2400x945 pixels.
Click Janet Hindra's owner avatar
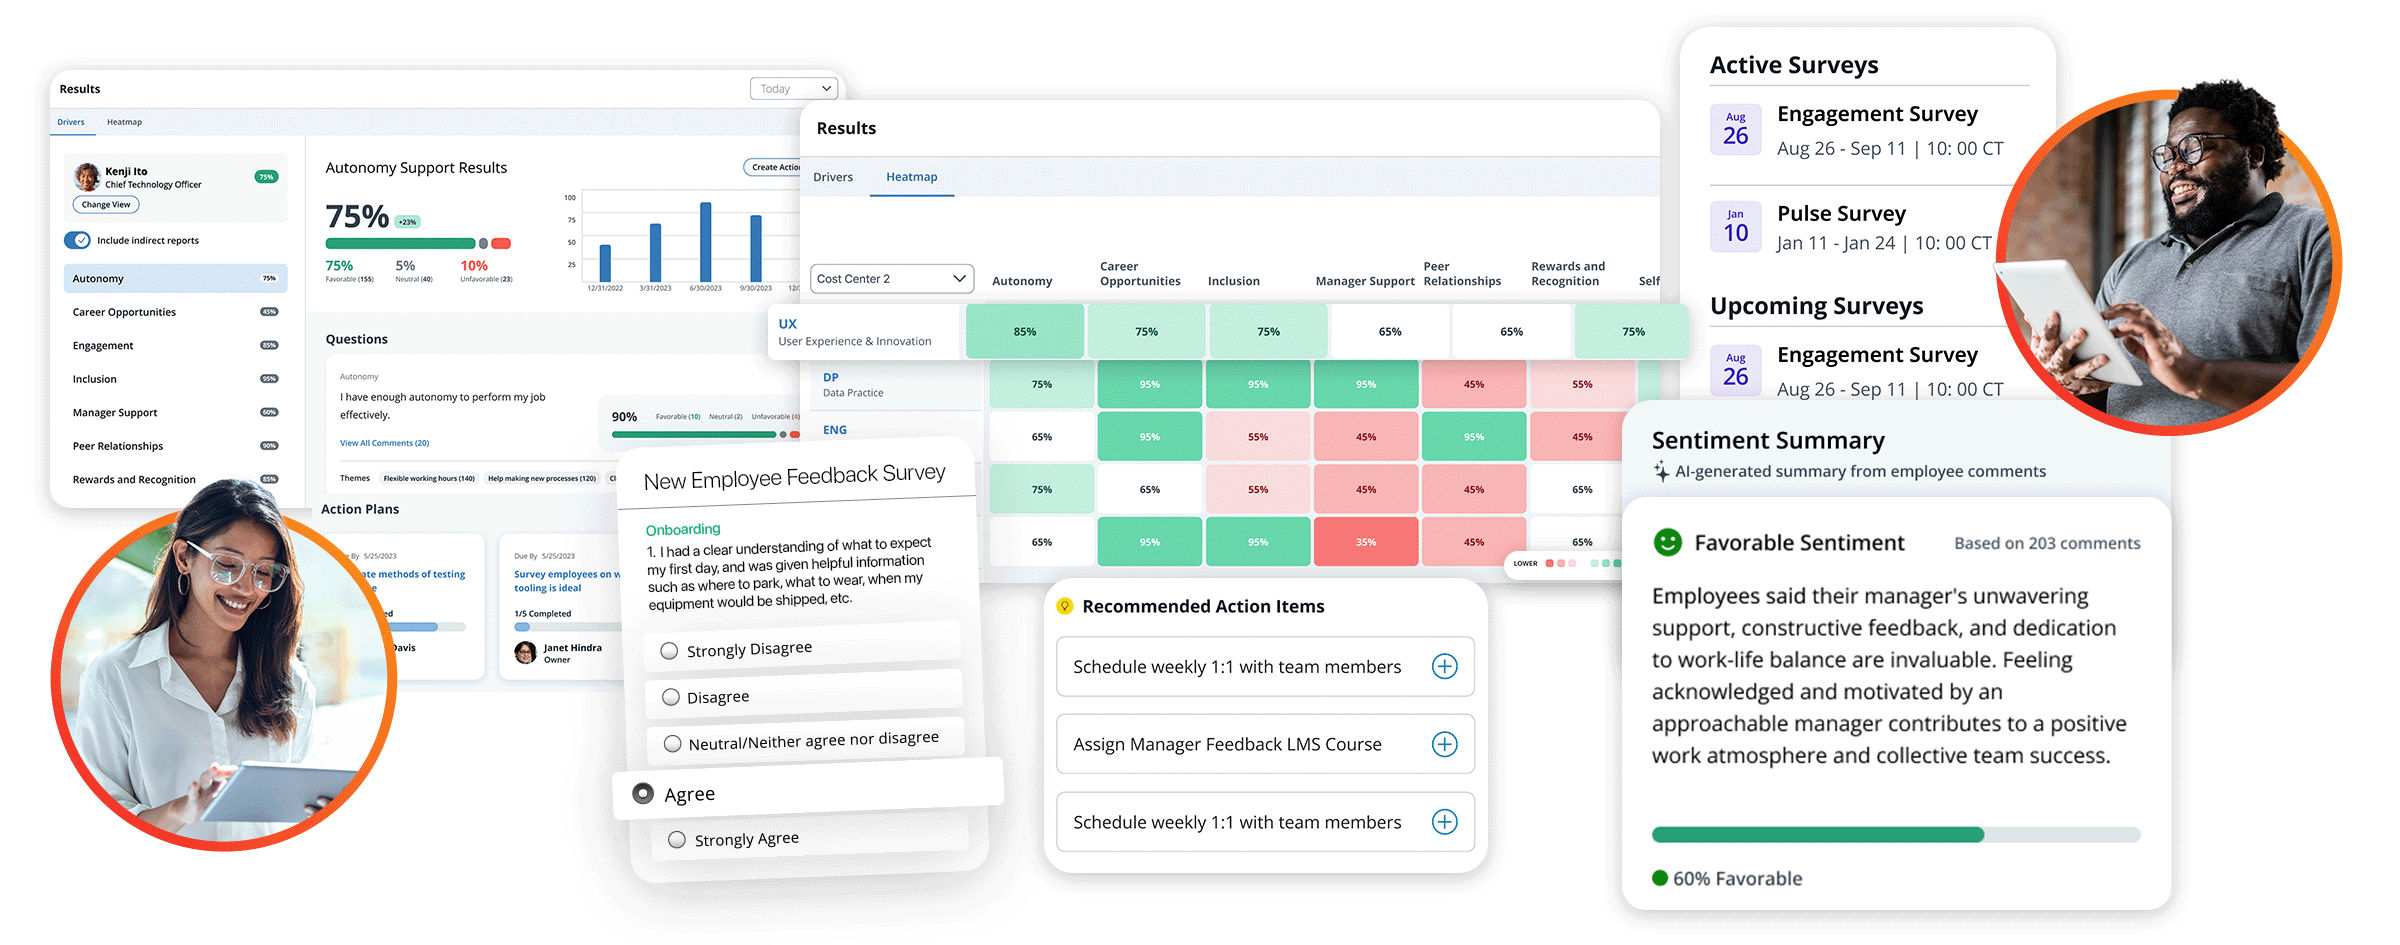tap(525, 653)
